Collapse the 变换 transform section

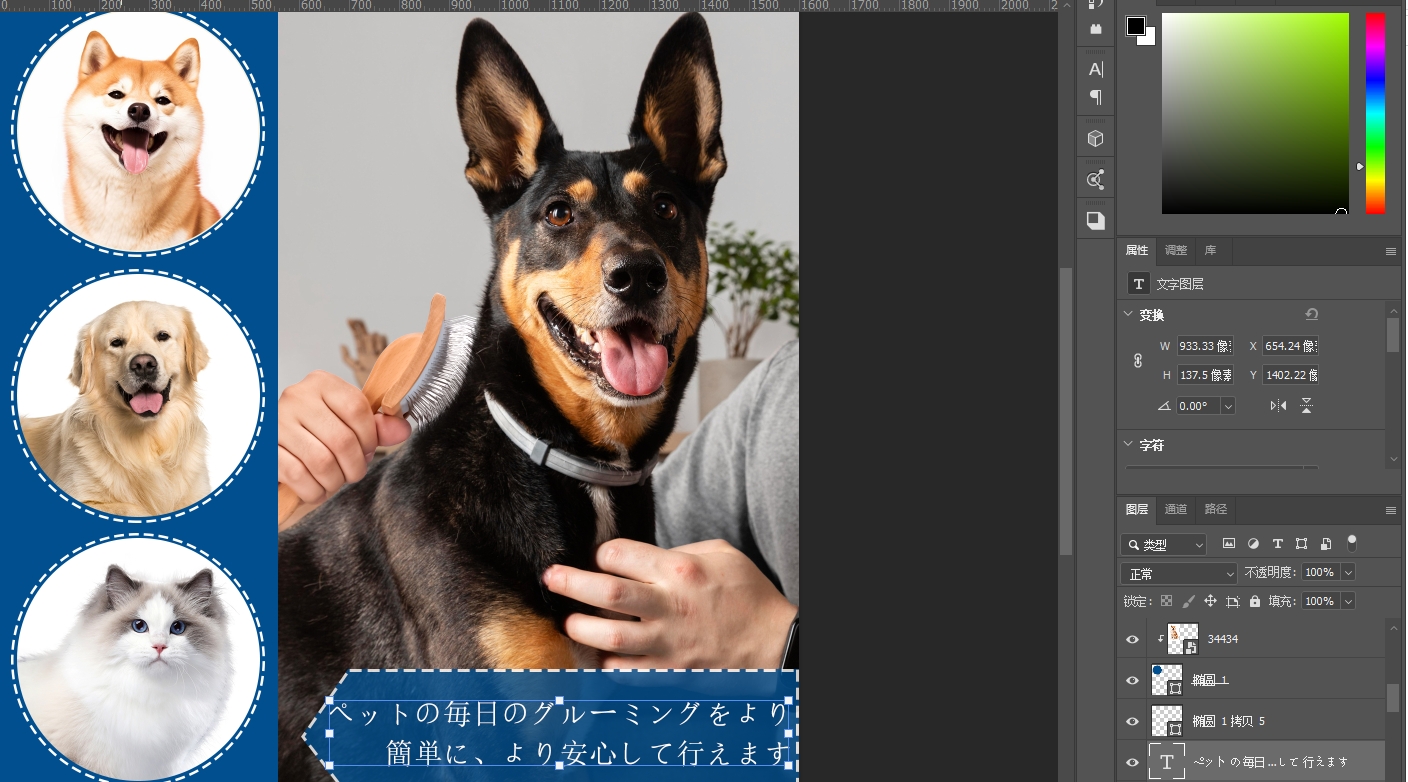point(1128,314)
